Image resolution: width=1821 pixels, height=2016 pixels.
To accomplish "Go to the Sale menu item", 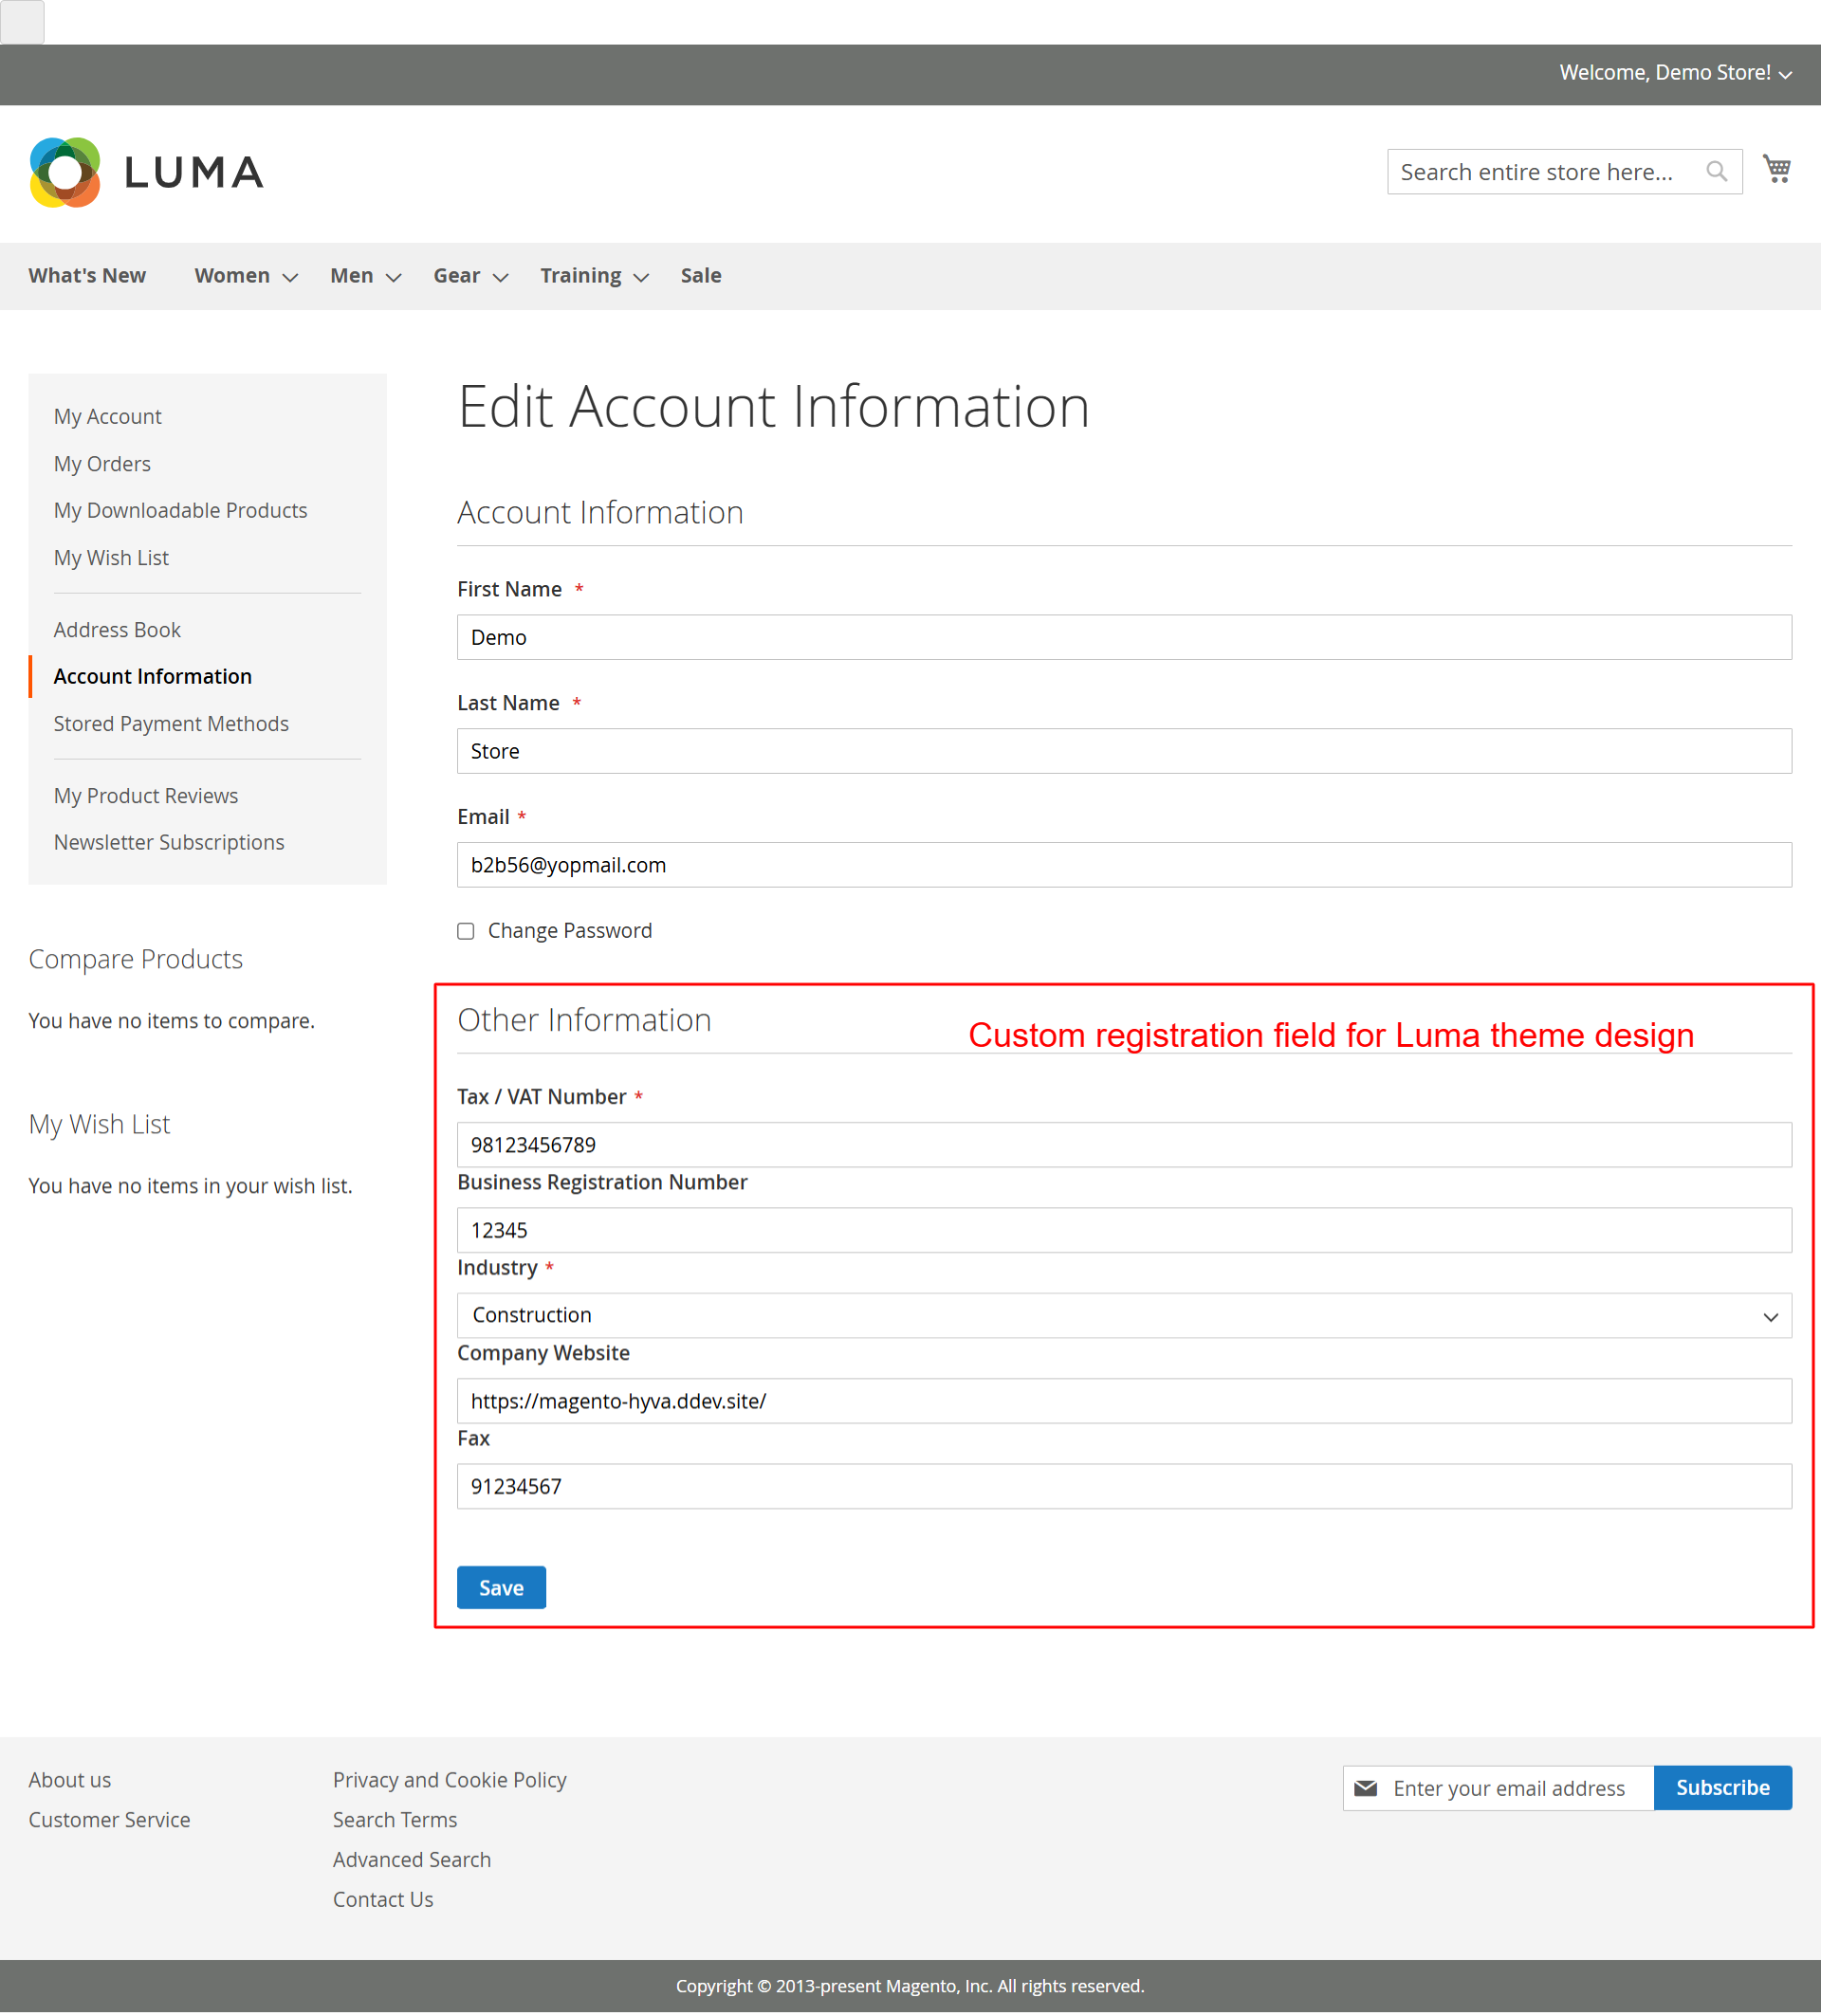I will 700,276.
